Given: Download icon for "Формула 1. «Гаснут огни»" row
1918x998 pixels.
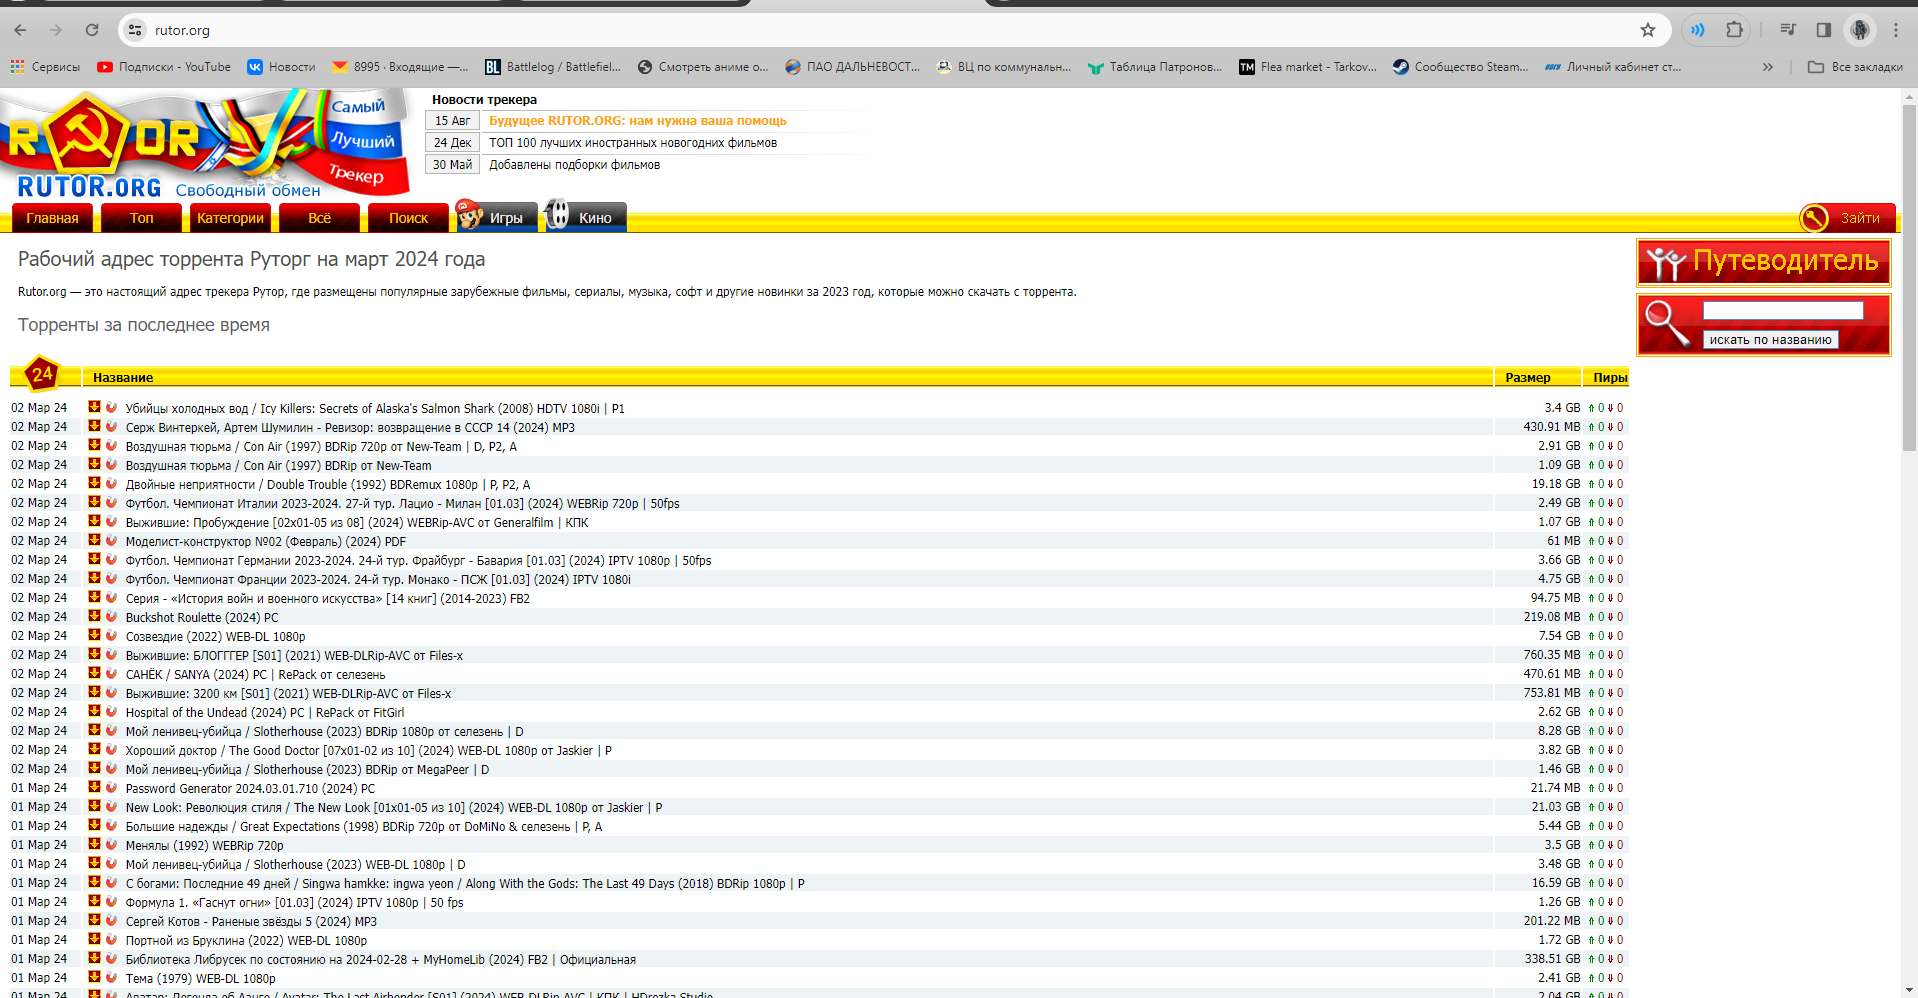Looking at the screenshot, I should tap(95, 902).
